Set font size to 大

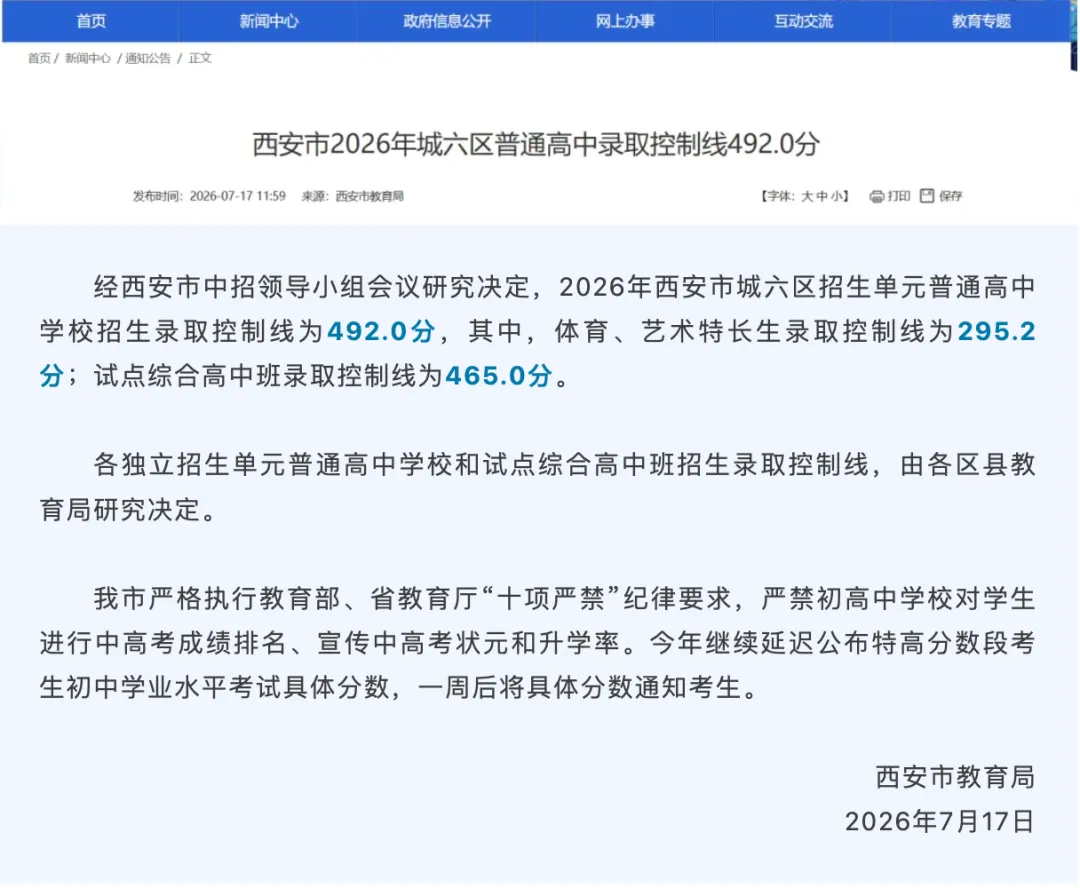point(807,196)
